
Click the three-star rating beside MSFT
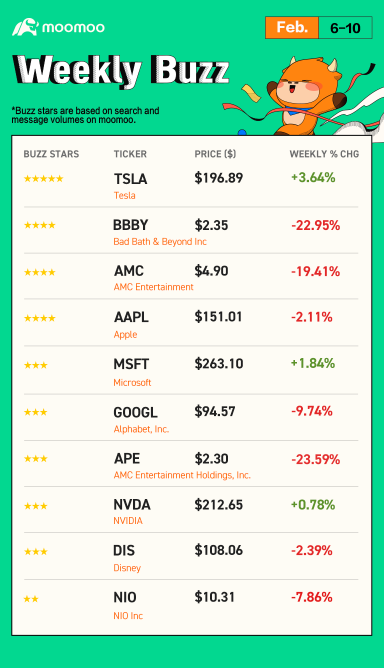(x=36, y=365)
